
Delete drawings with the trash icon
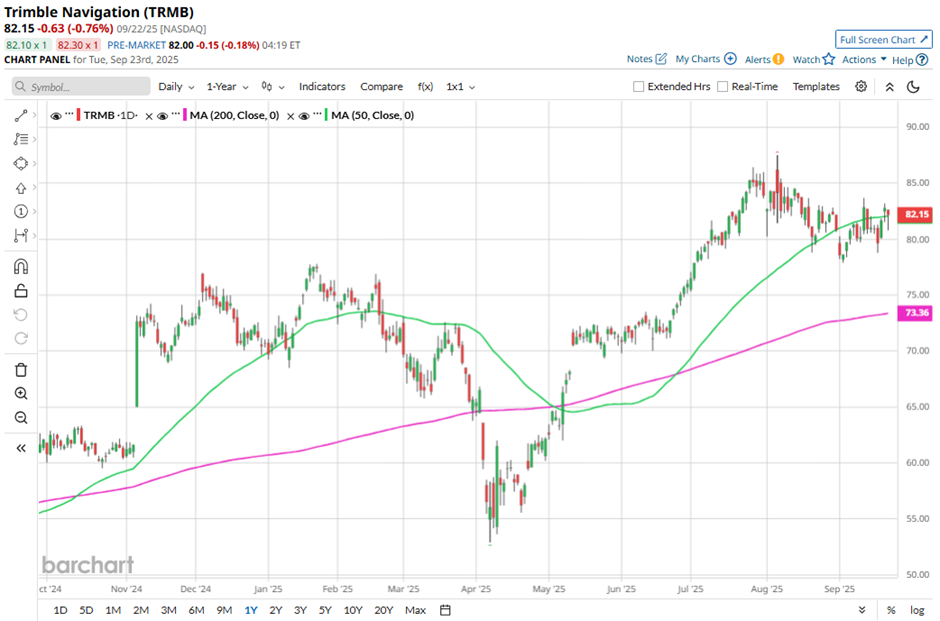point(21,370)
